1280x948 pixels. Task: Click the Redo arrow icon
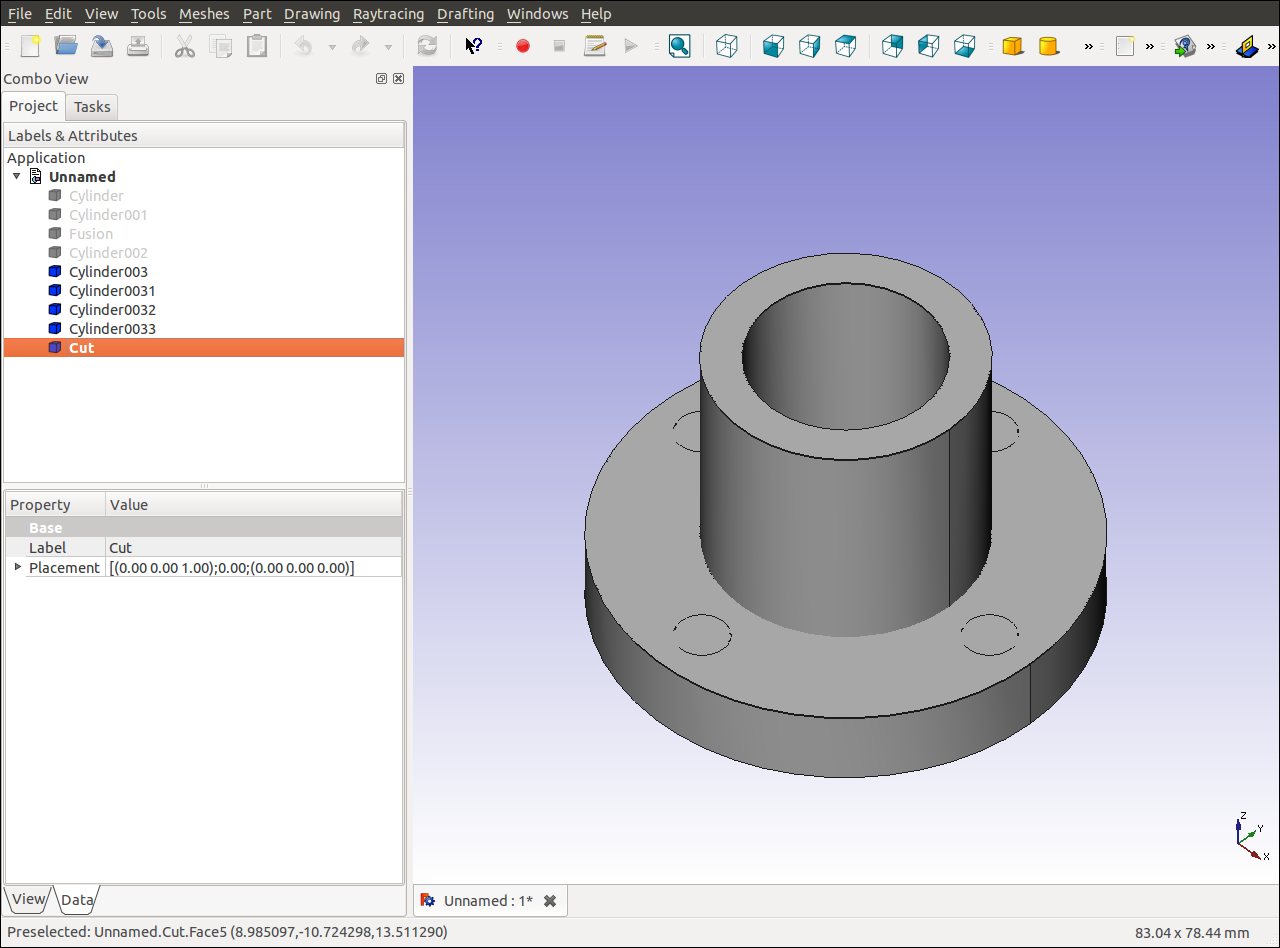point(360,46)
